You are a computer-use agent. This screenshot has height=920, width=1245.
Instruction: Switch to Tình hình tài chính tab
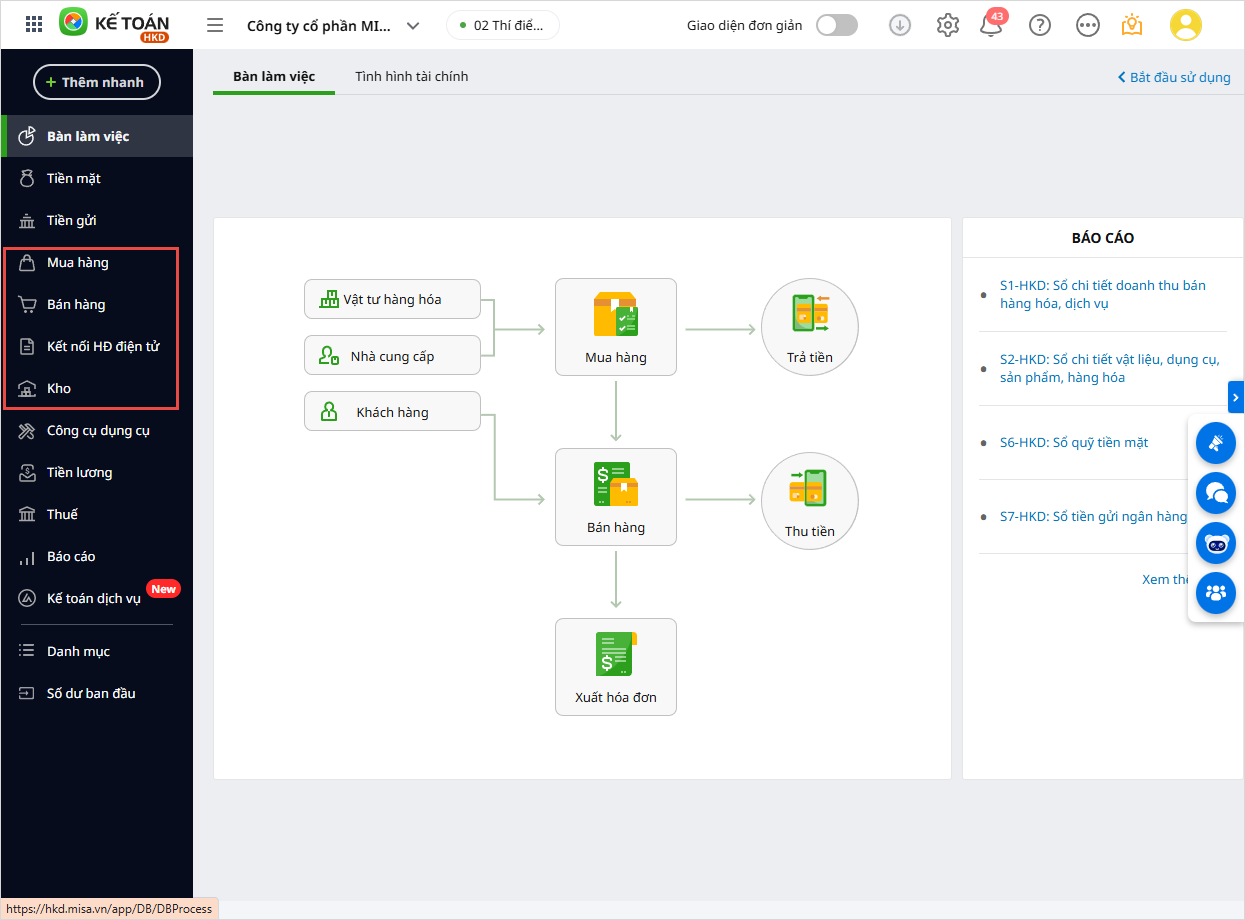coord(411,76)
